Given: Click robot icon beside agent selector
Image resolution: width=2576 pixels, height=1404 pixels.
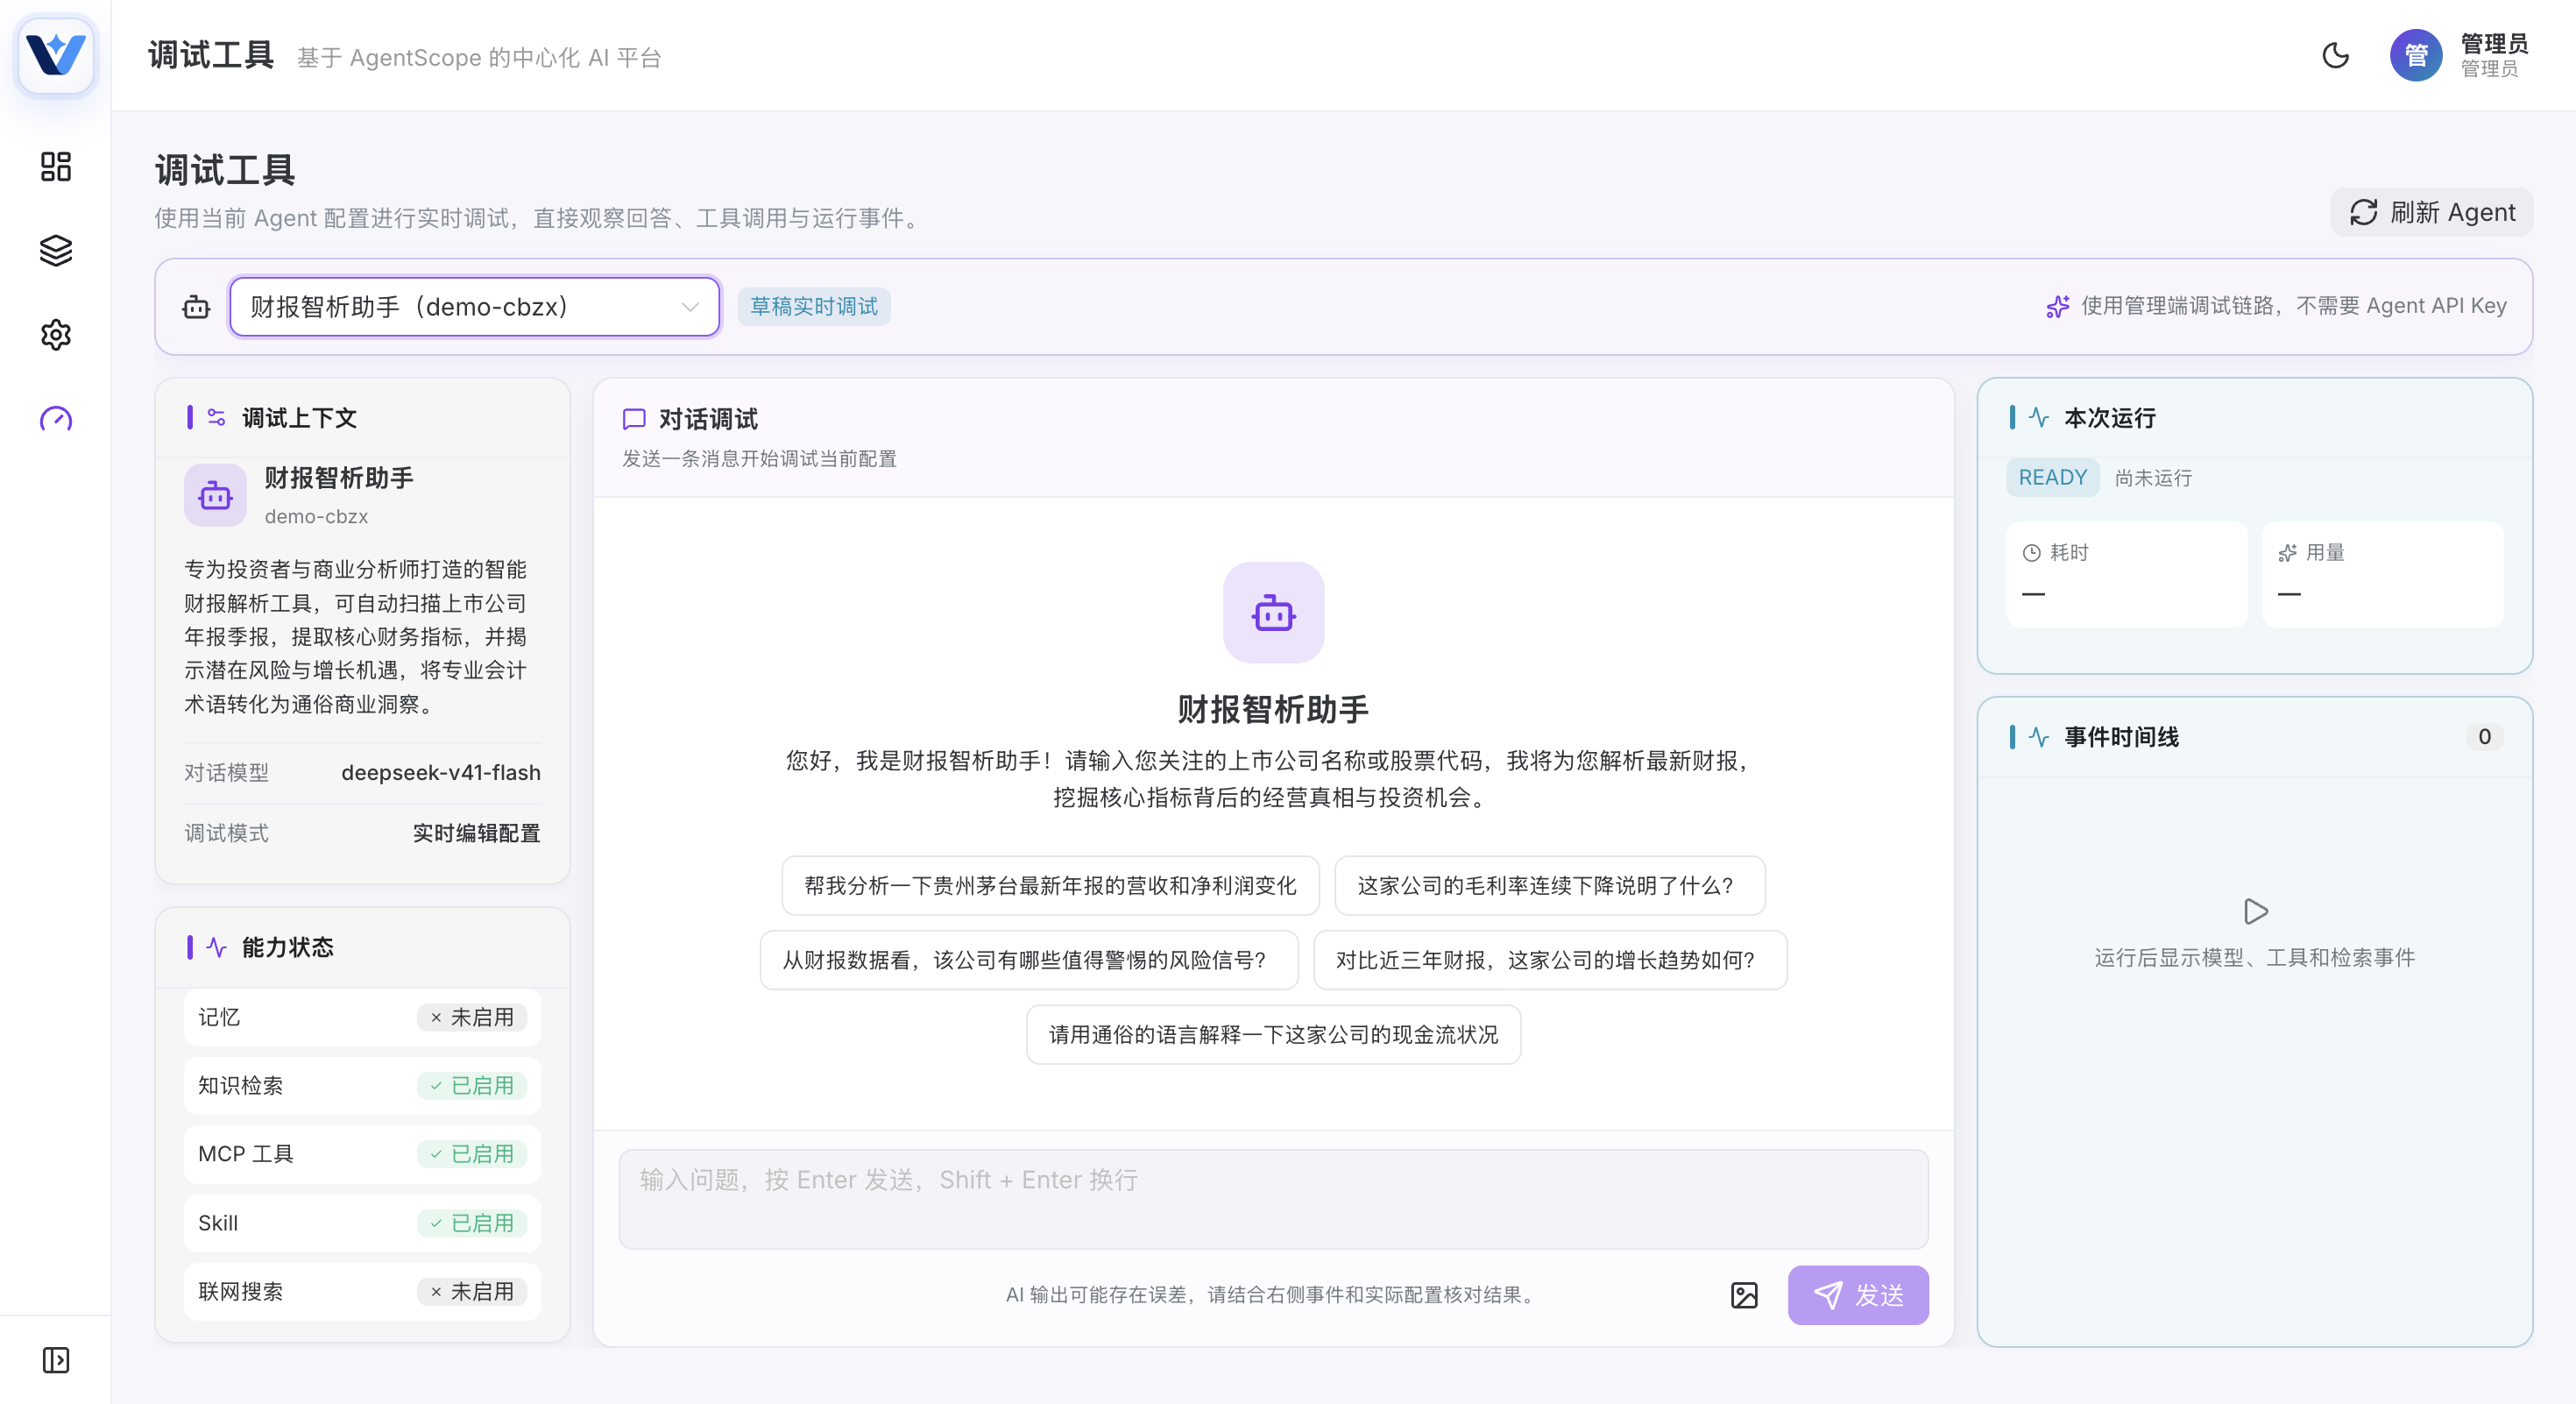Looking at the screenshot, I should [x=197, y=307].
